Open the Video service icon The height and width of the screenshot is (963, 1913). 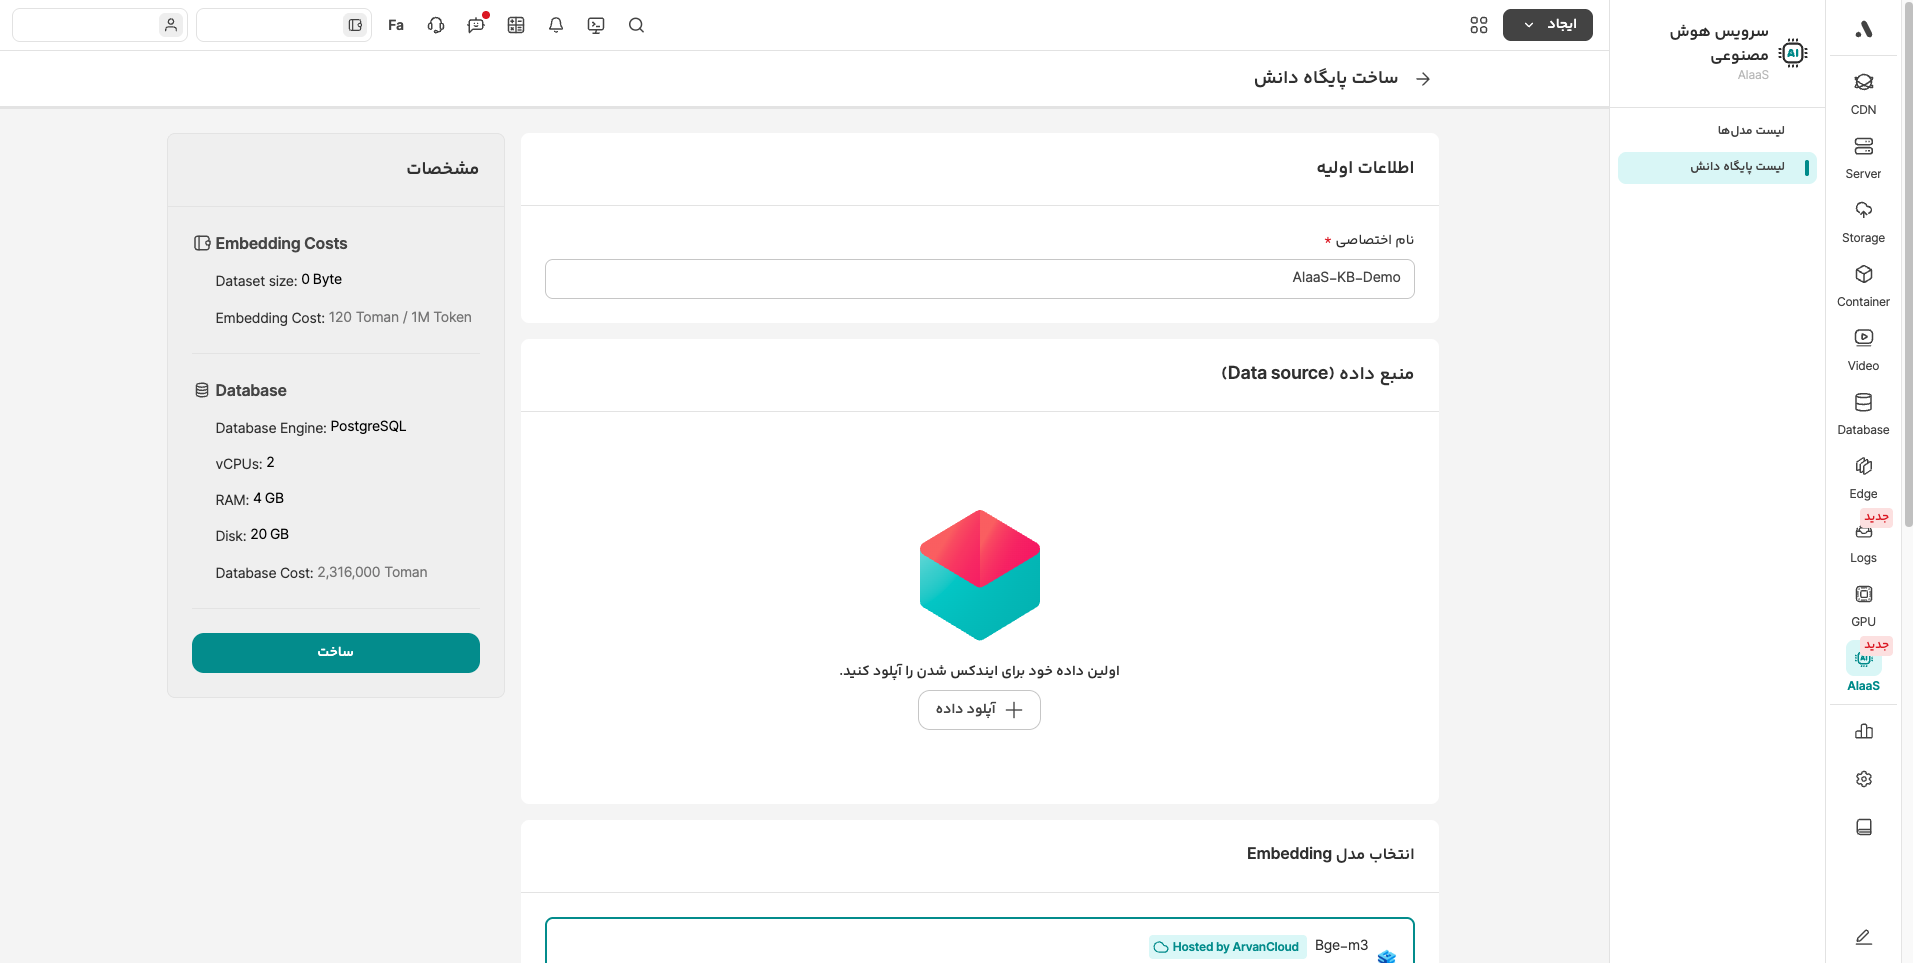(1863, 349)
